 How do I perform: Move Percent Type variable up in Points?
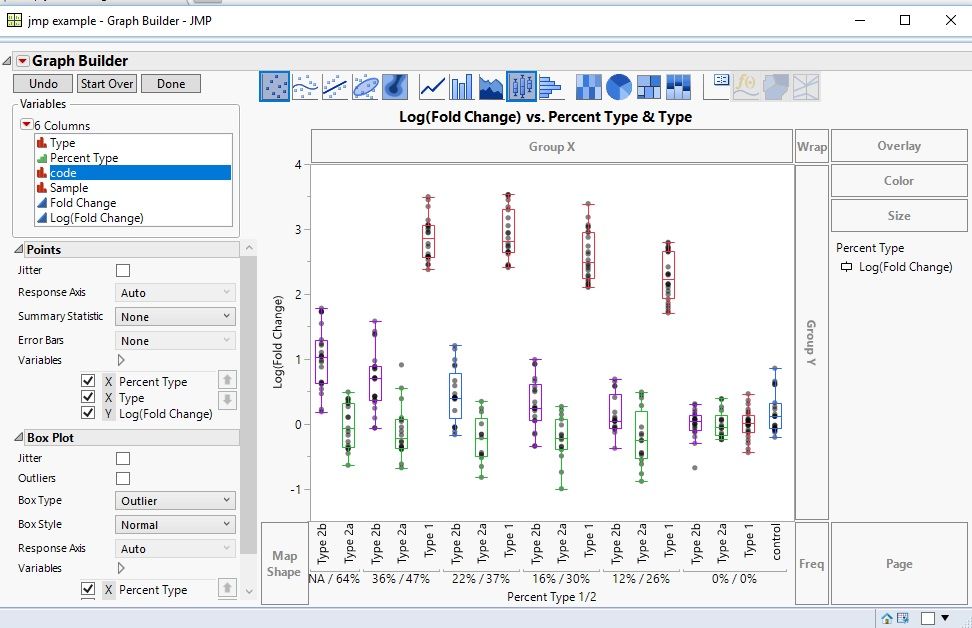click(228, 379)
